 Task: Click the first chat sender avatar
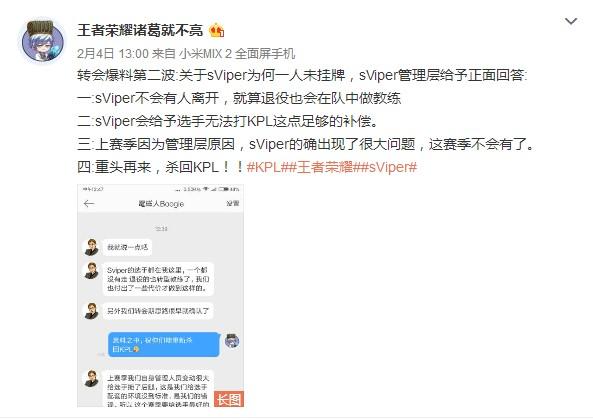91,247
